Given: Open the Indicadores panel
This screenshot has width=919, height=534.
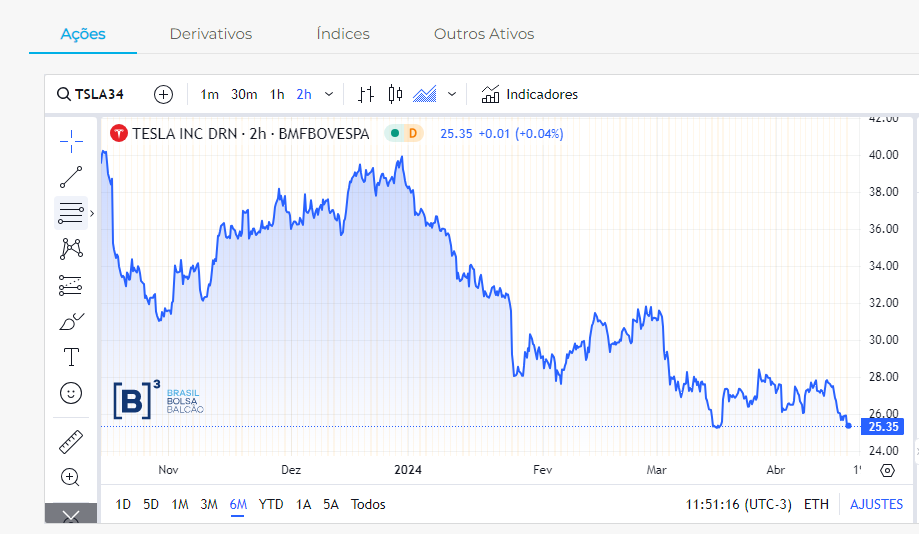Looking at the screenshot, I should 529,94.
